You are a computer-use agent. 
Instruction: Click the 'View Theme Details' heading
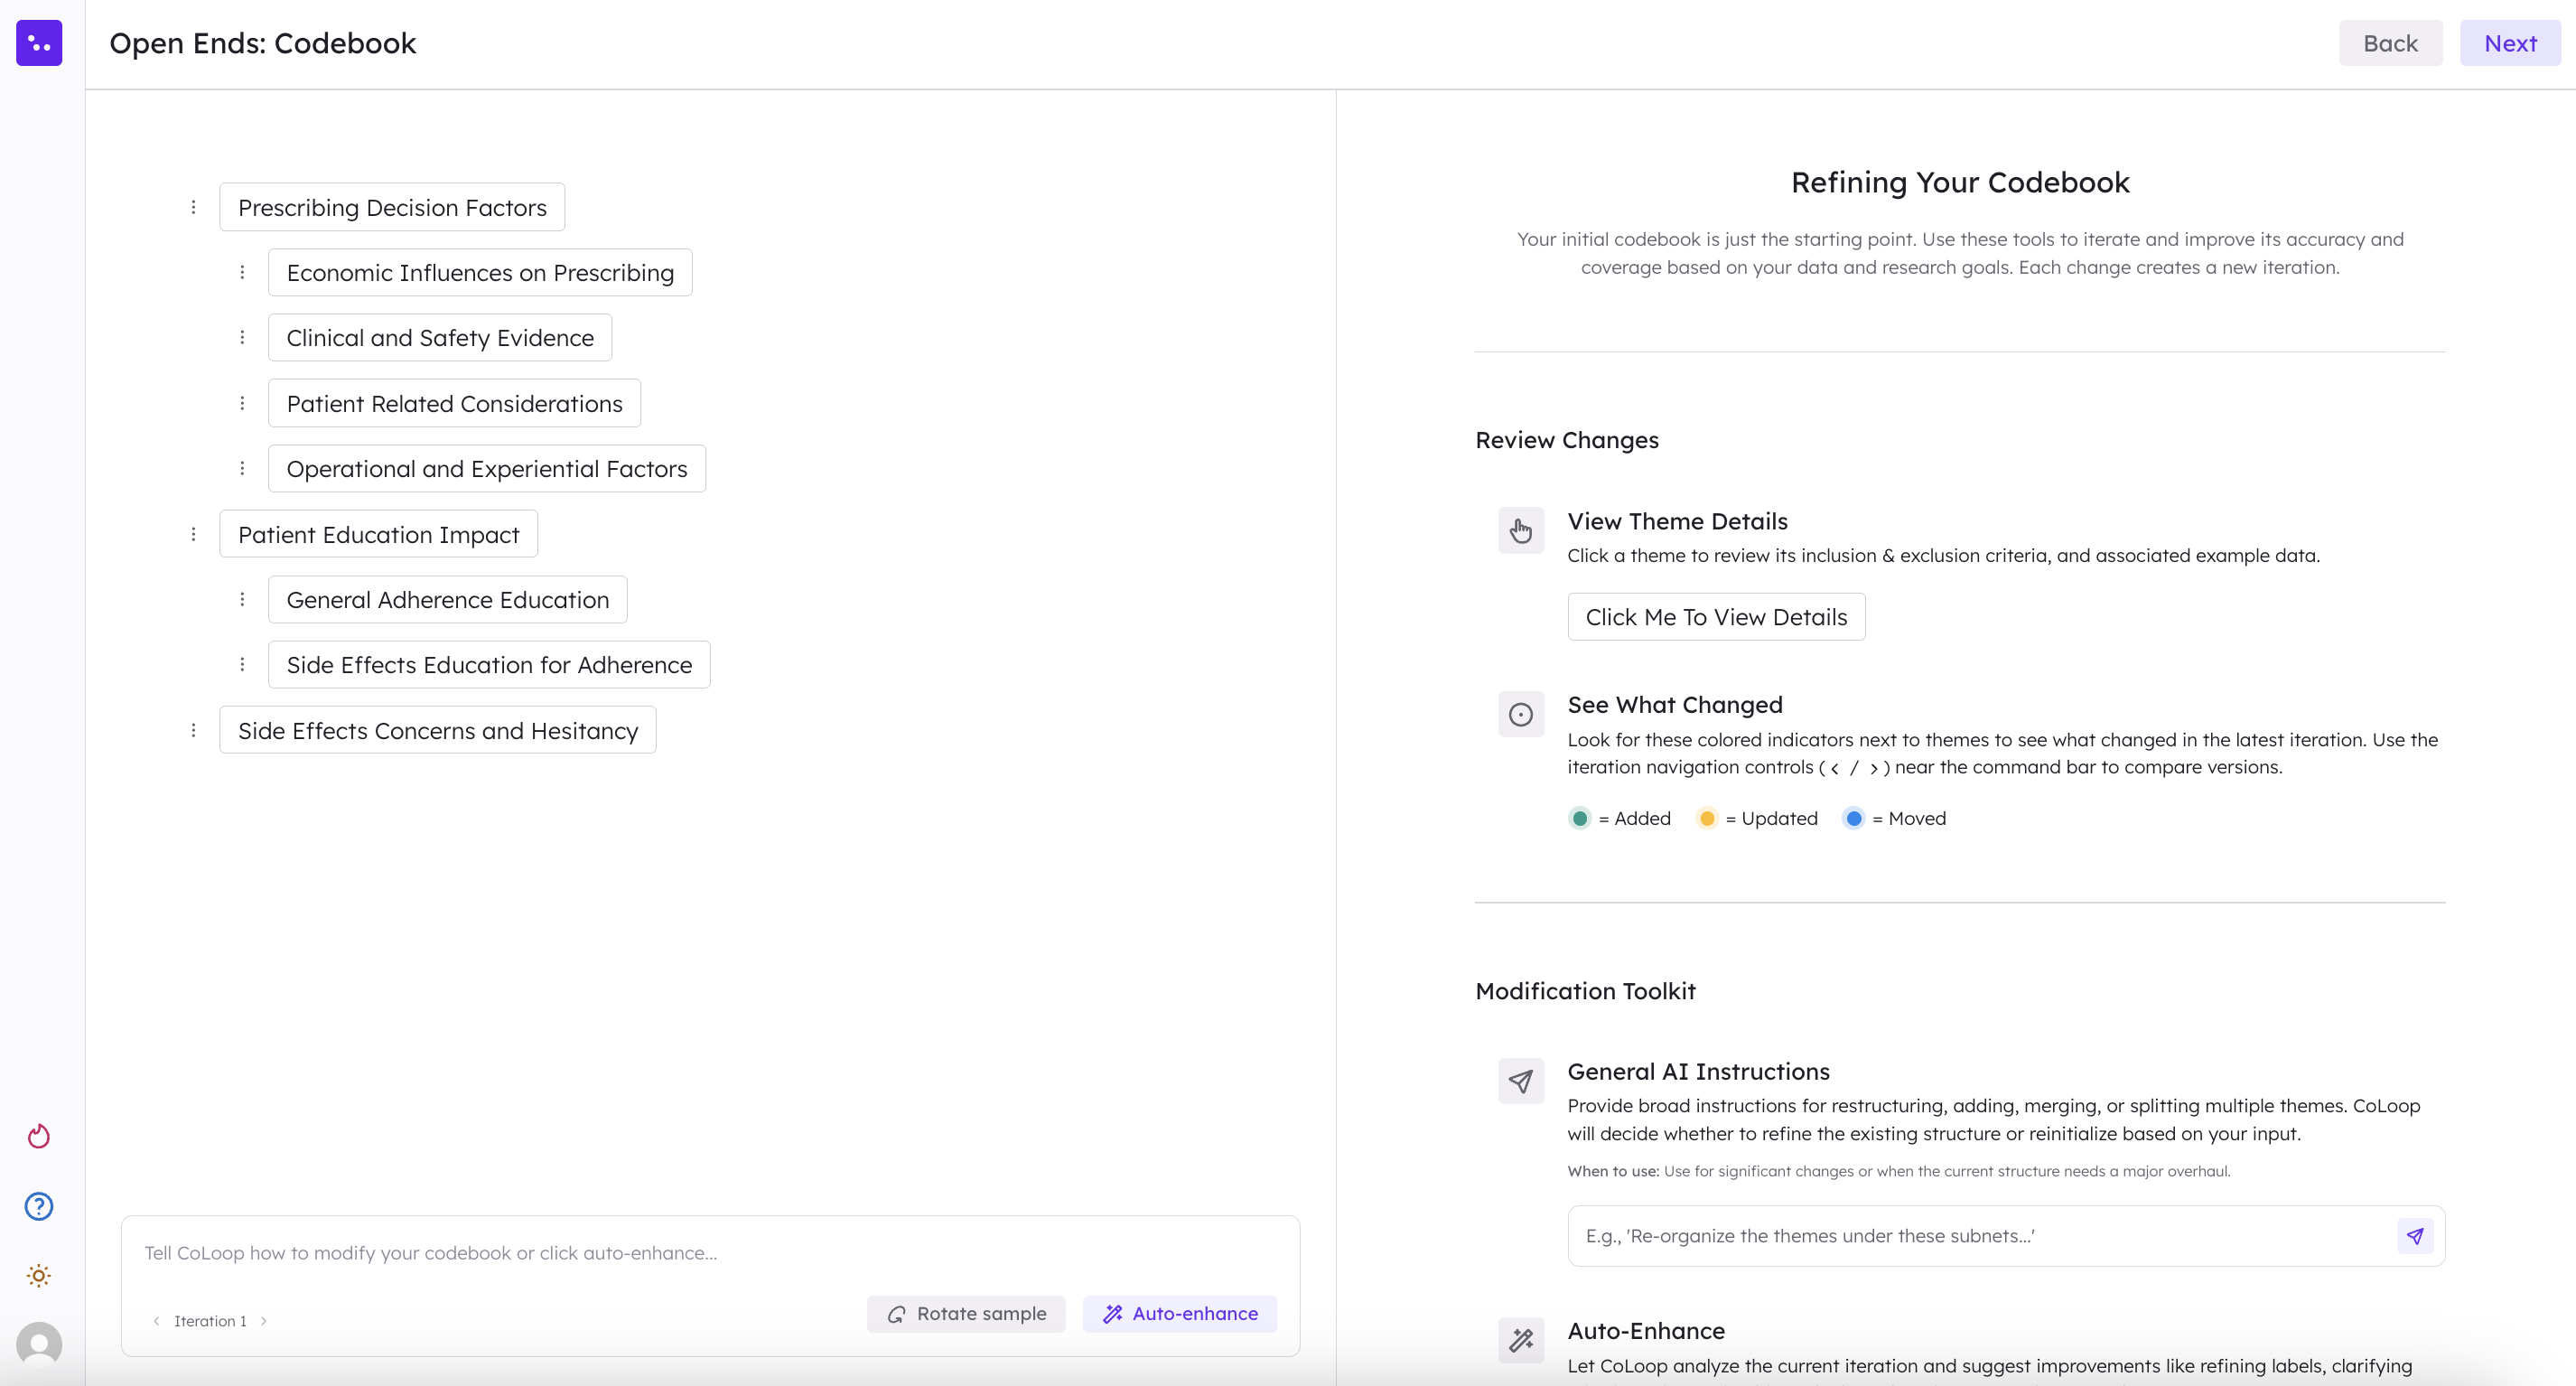click(1677, 521)
